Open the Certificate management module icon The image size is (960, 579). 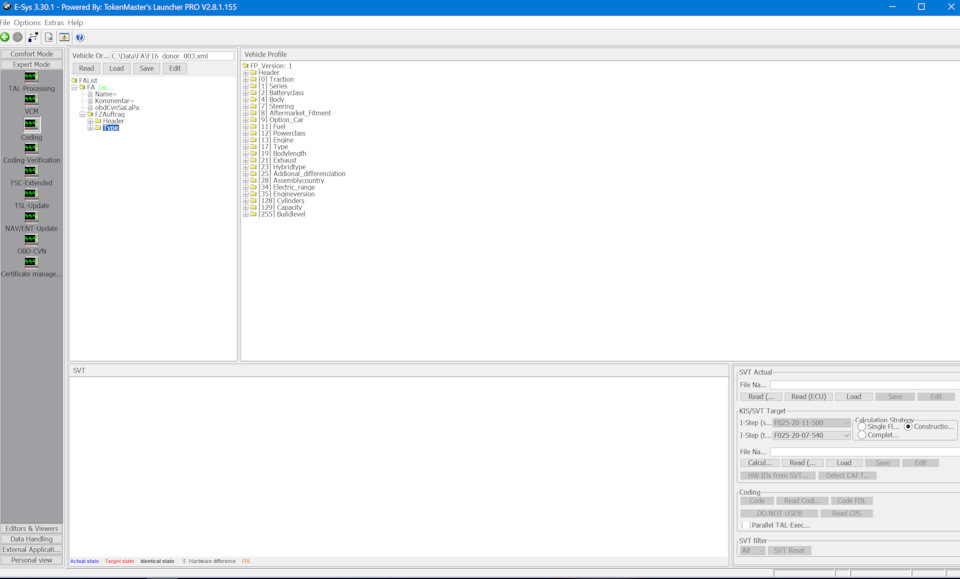coord(31,262)
